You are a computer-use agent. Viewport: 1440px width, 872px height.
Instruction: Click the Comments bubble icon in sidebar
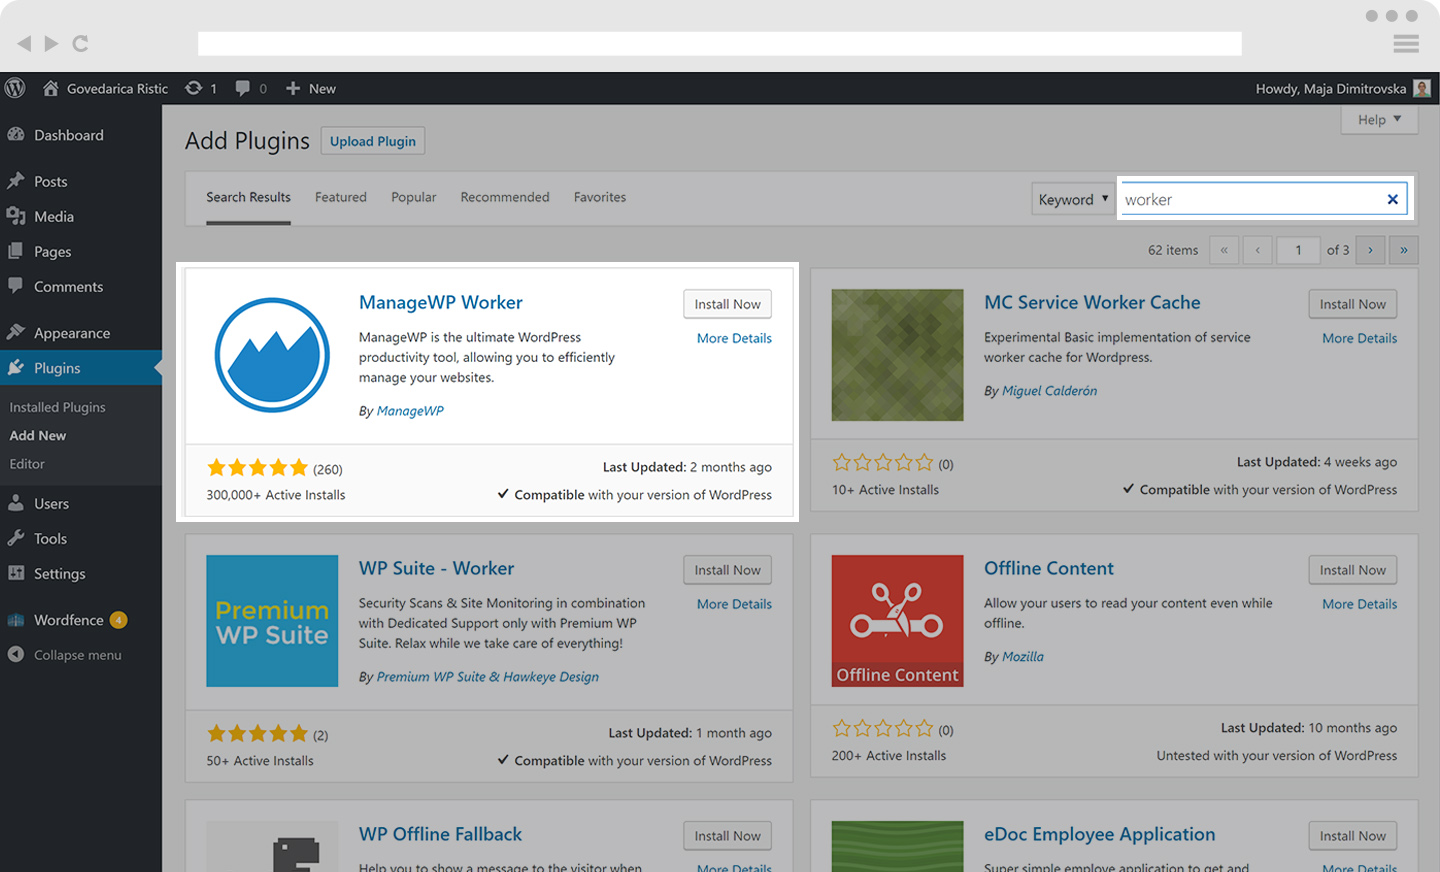[16, 286]
